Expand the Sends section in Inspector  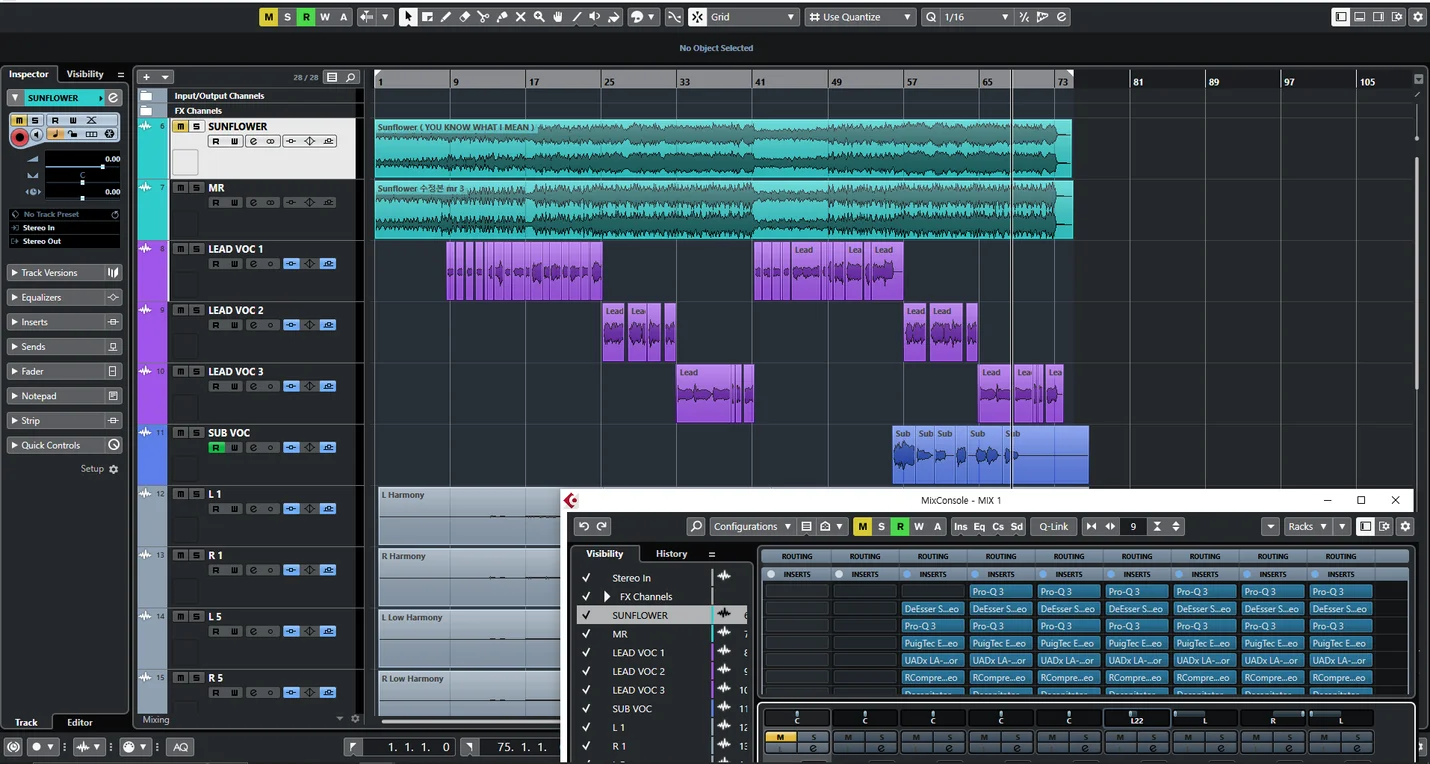coord(64,346)
